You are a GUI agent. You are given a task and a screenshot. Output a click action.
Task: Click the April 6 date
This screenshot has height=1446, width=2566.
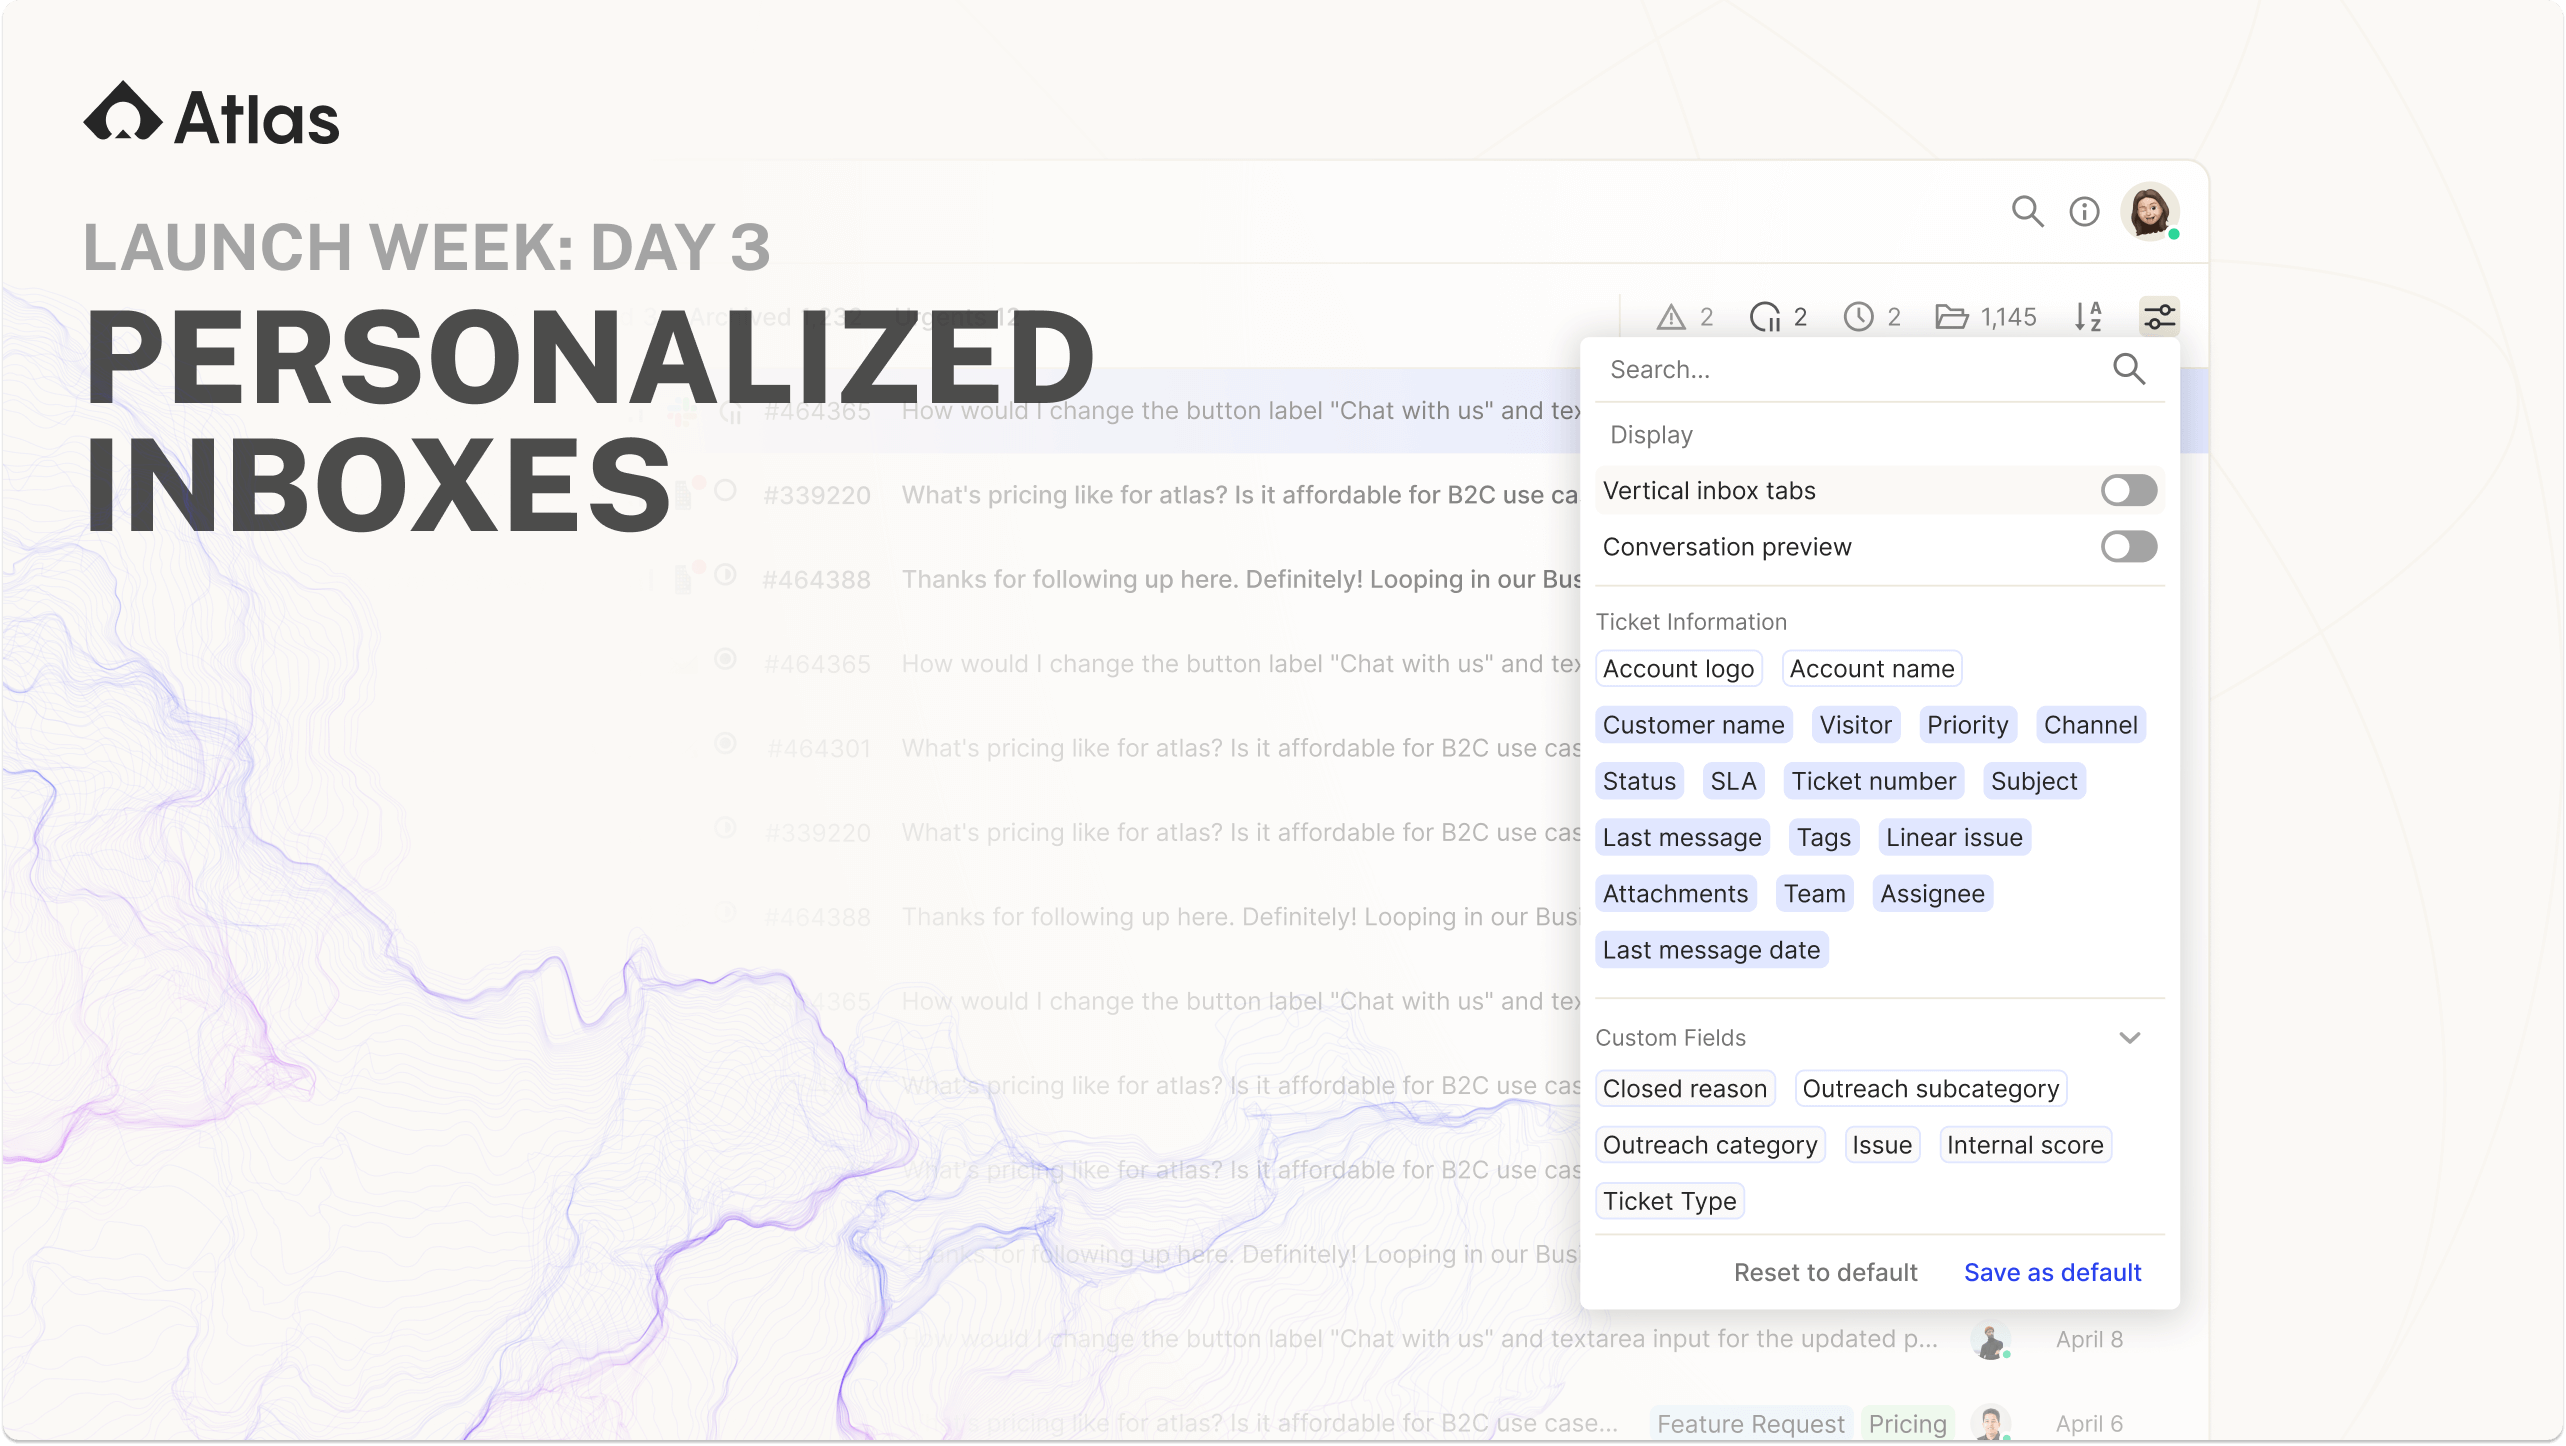[x=2089, y=1423]
